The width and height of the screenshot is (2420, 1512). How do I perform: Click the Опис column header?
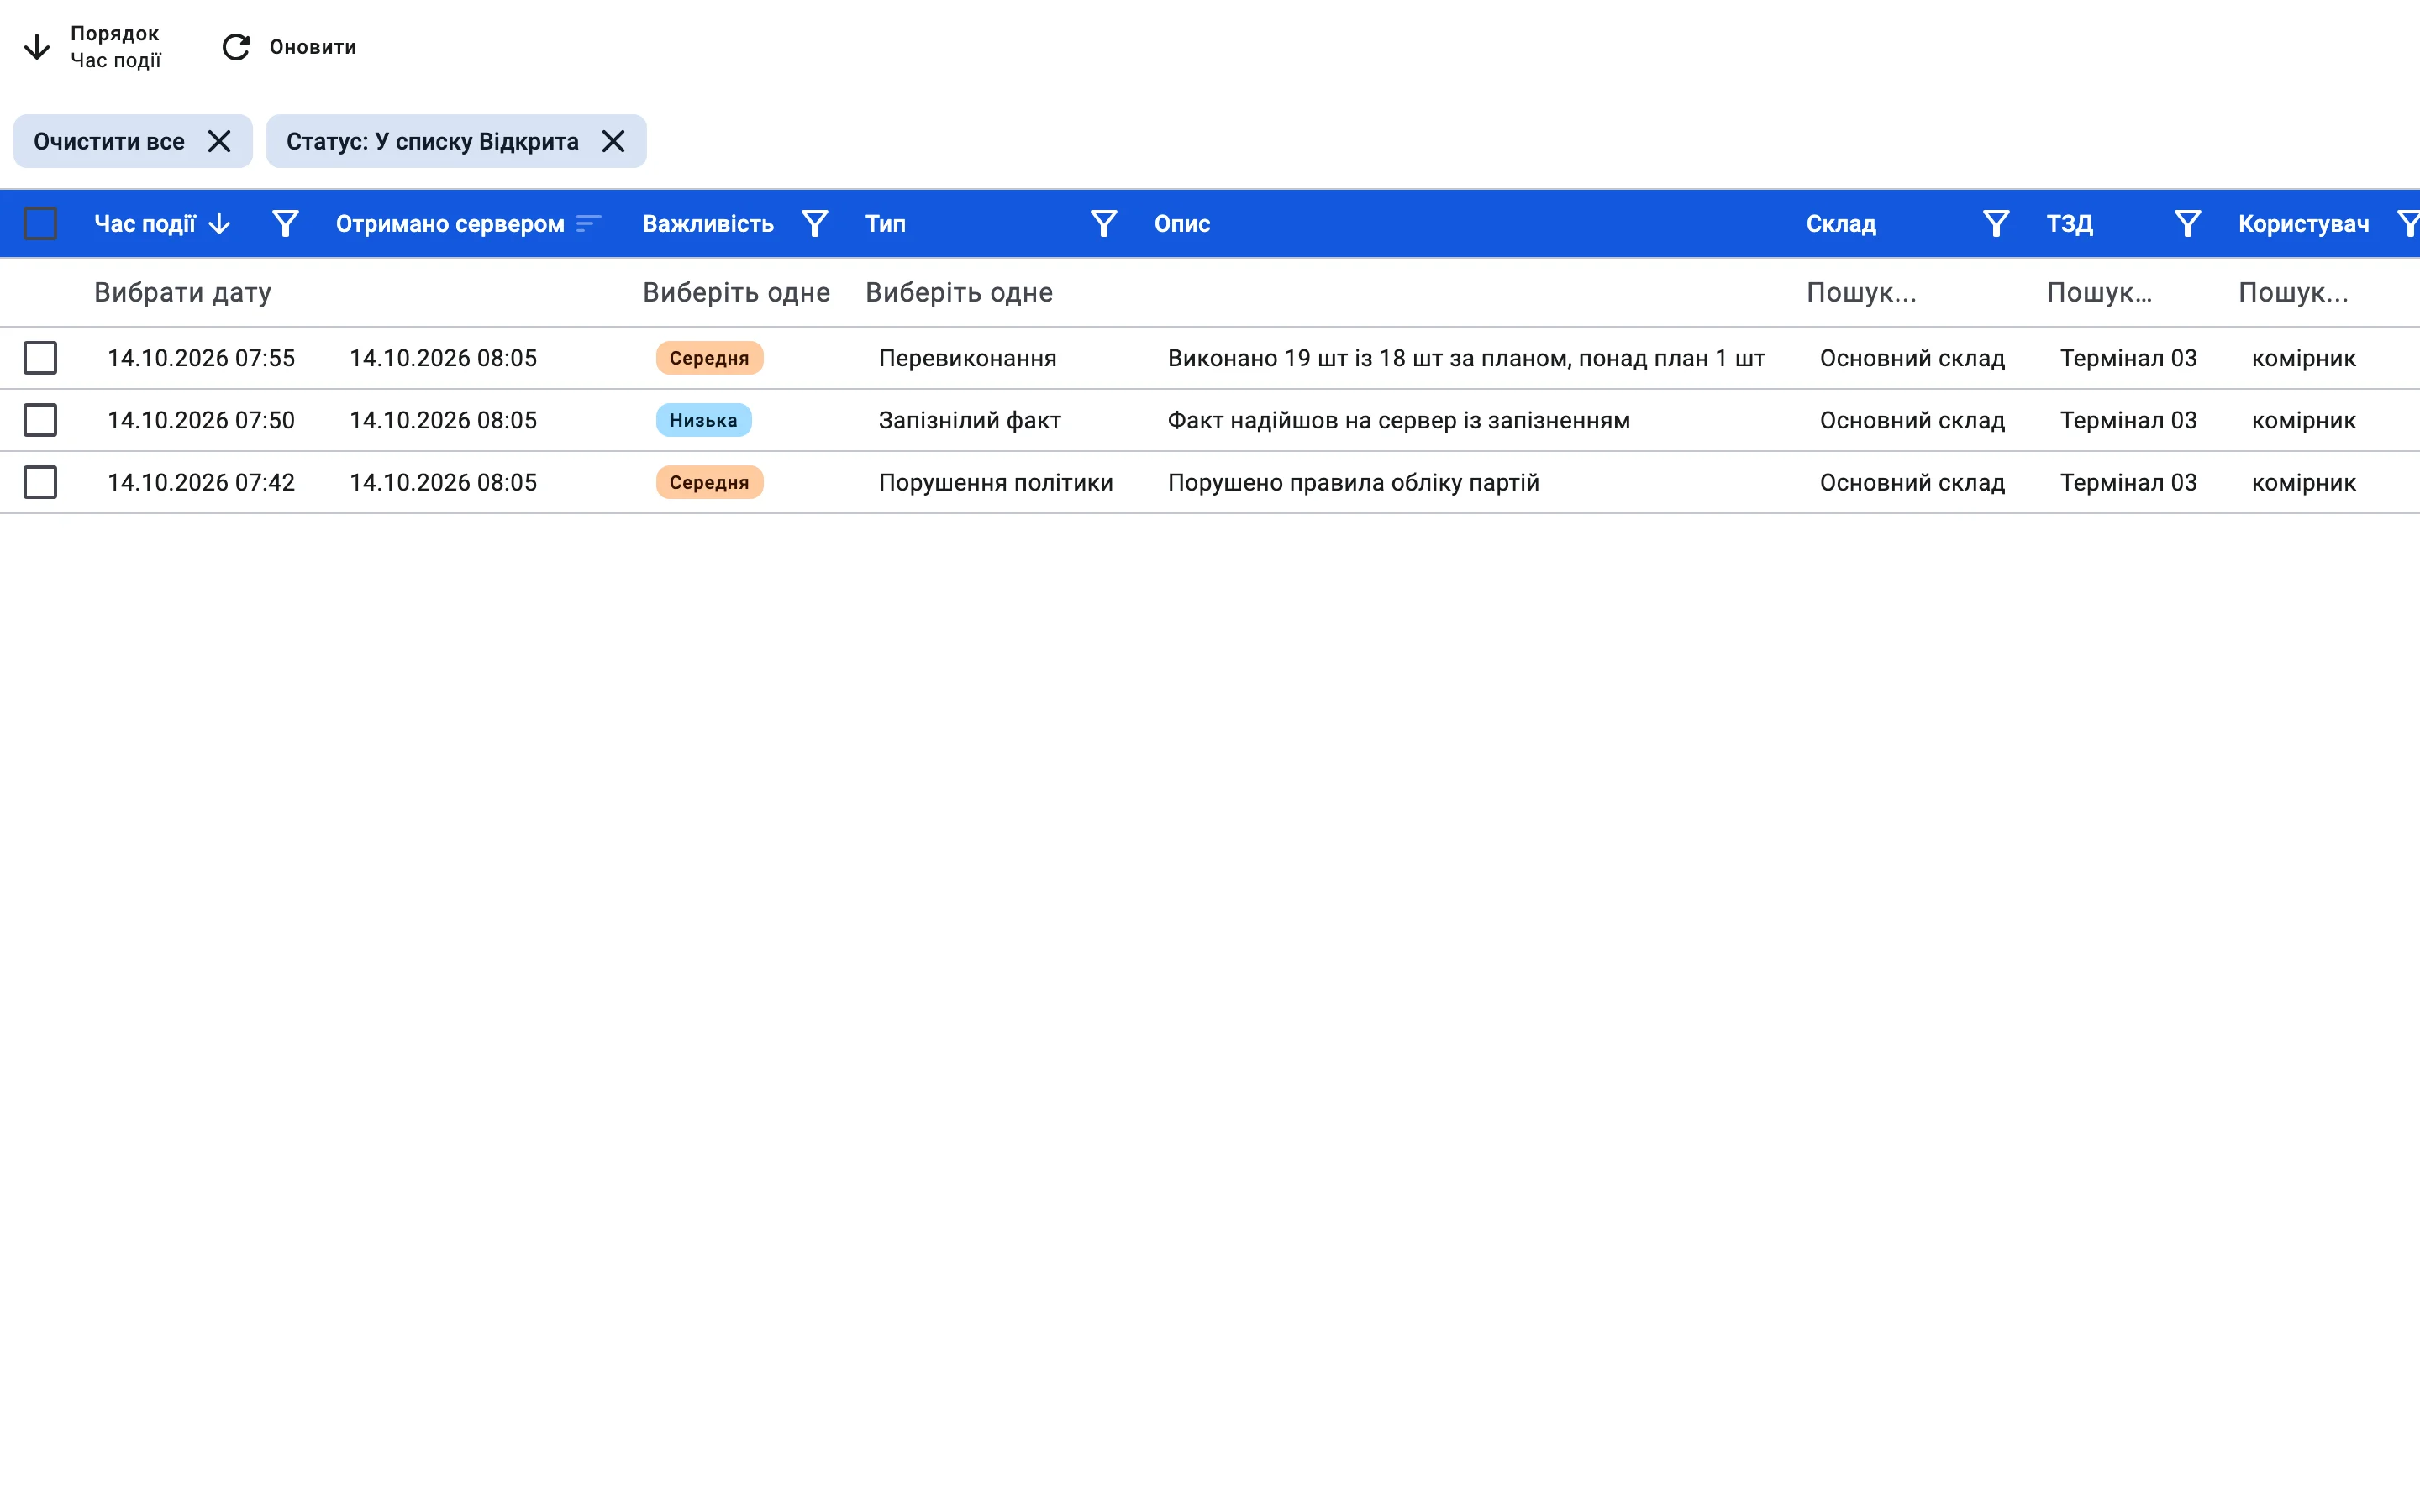[1182, 224]
